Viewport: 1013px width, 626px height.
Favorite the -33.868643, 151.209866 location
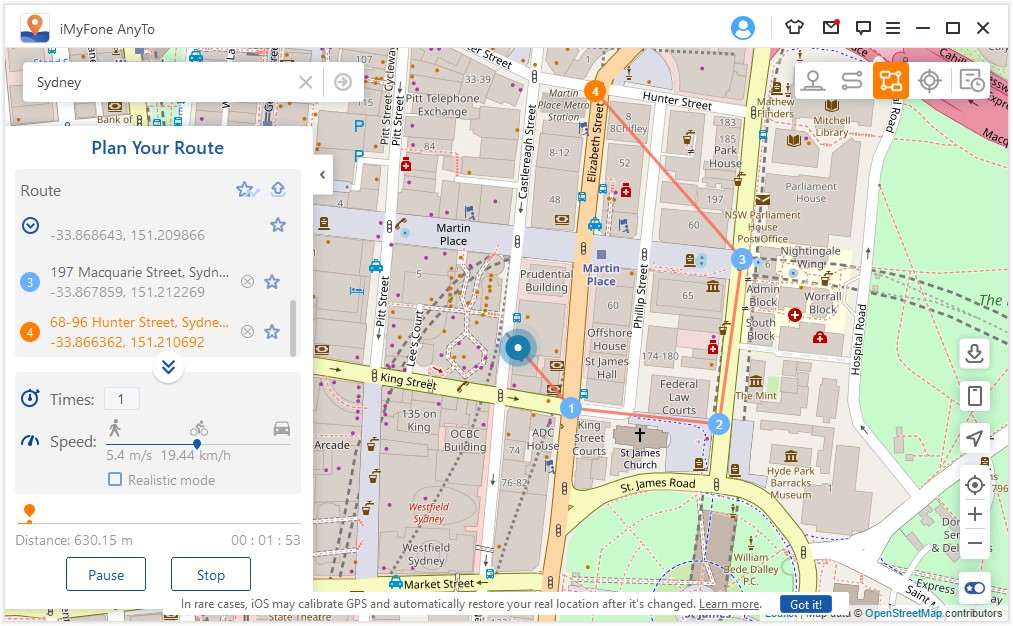tap(278, 225)
